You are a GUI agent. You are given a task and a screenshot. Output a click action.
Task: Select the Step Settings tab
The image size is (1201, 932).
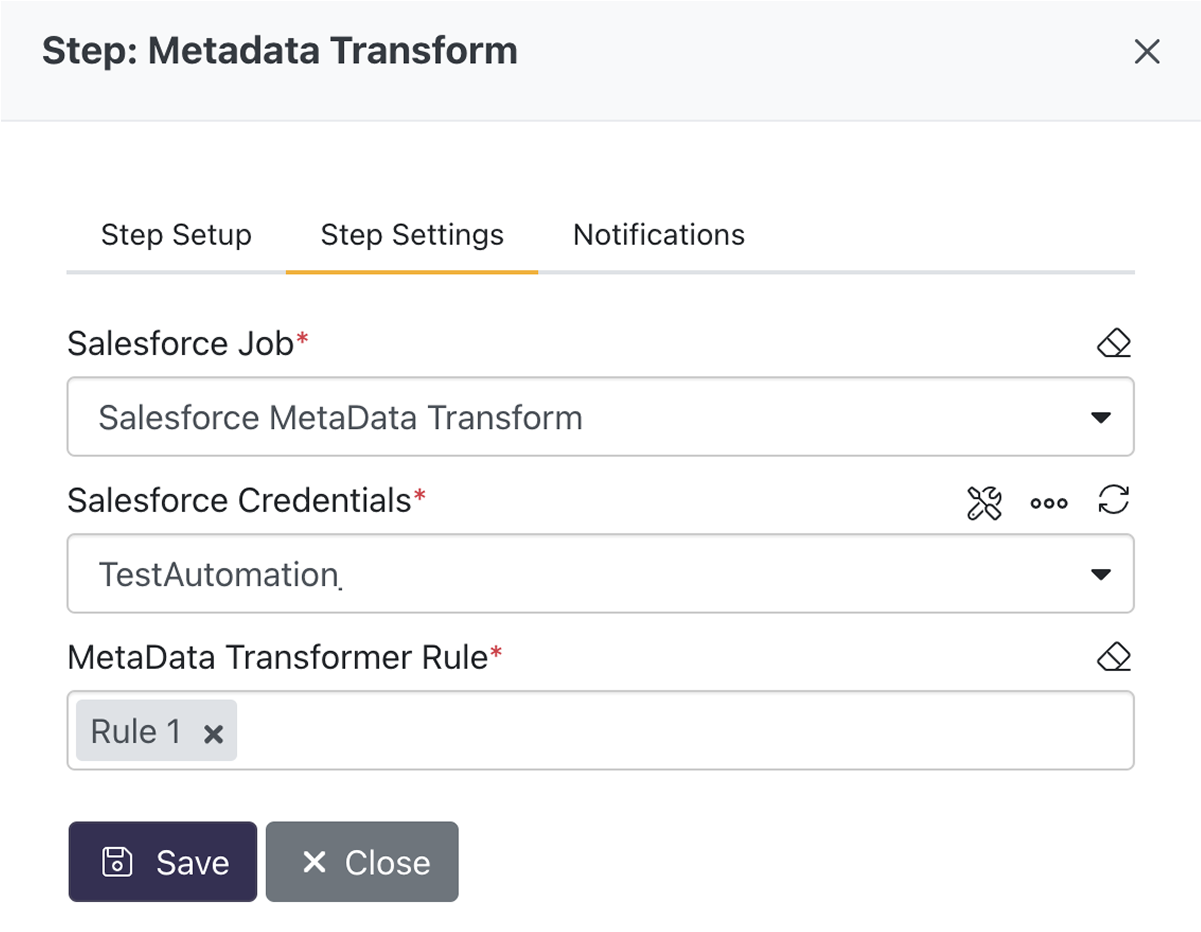[x=412, y=235]
